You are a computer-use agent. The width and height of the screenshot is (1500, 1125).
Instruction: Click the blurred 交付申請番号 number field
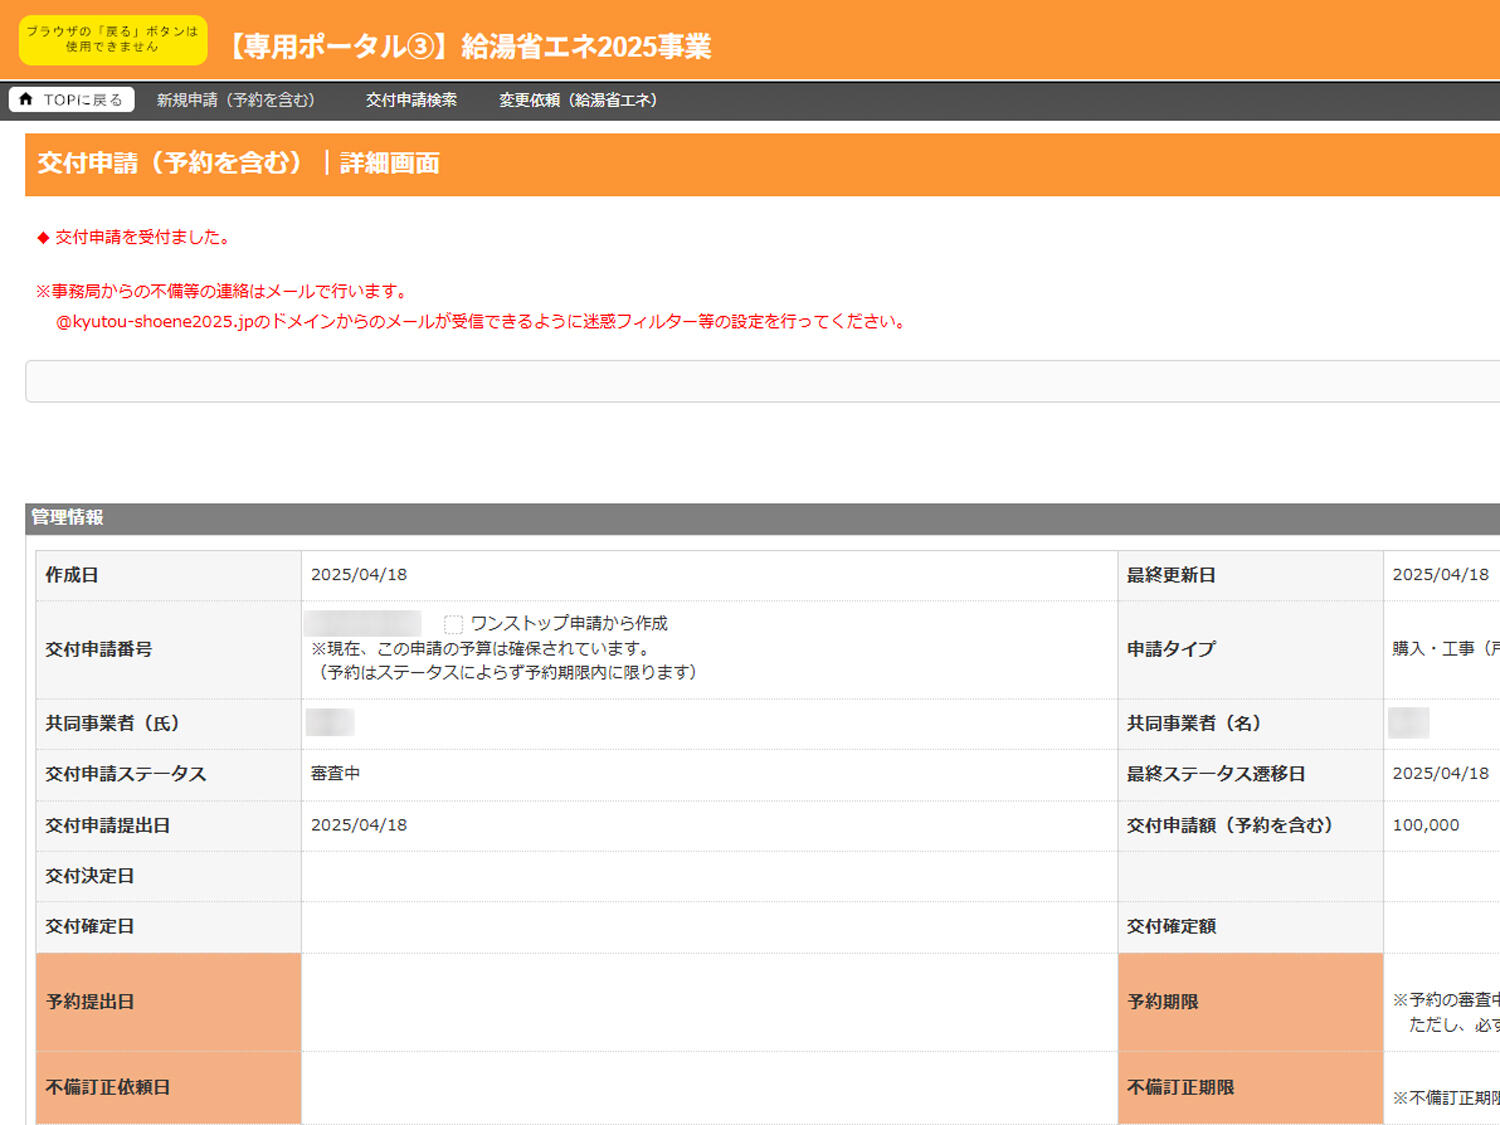pos(363,623)
